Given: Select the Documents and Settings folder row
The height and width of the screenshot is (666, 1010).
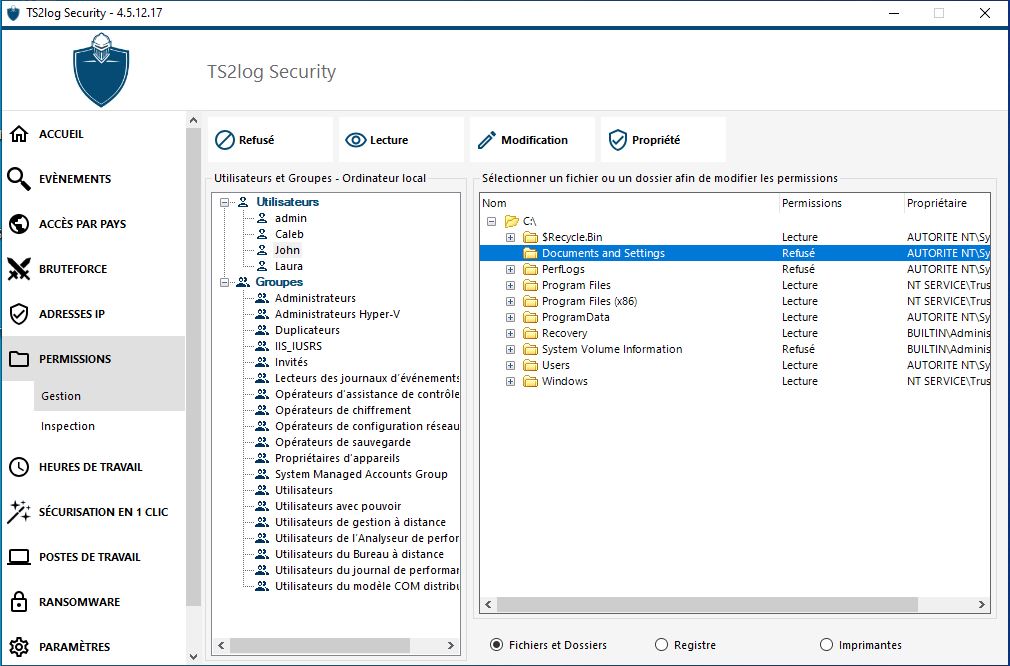Looking at the screenshot, I should (735, 253).
